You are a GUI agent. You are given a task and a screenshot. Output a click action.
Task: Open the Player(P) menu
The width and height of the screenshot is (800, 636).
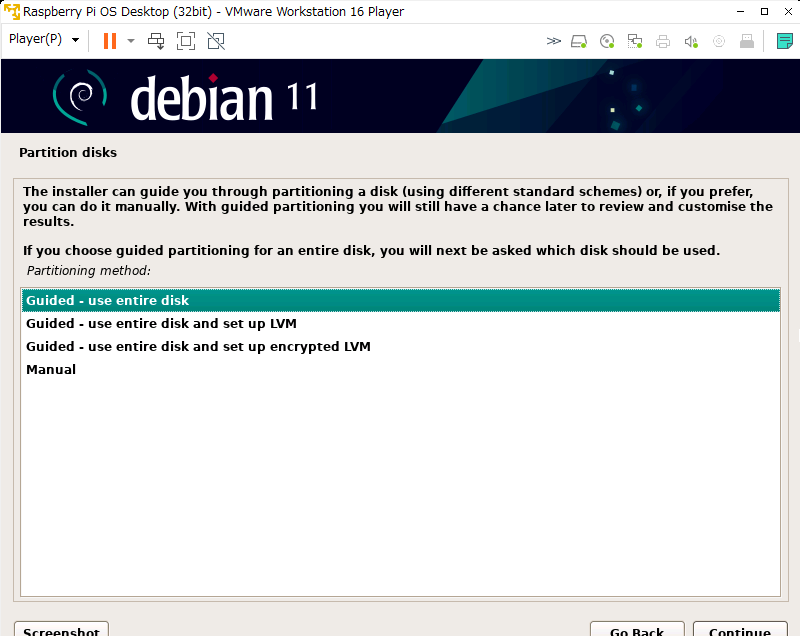click(x=44, y=39)
